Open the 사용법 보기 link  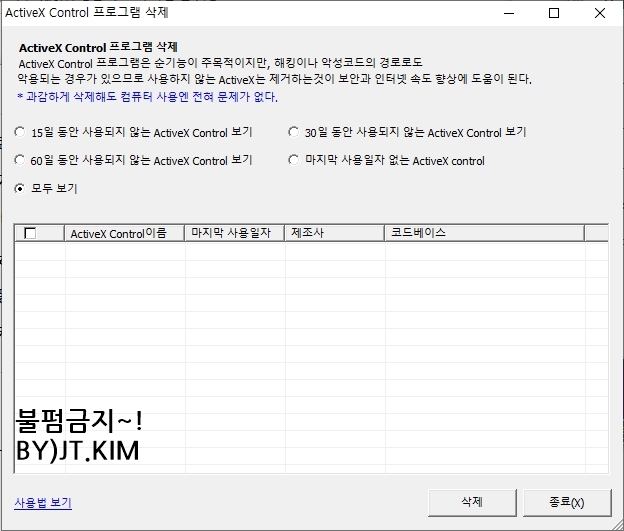(43, 503)
